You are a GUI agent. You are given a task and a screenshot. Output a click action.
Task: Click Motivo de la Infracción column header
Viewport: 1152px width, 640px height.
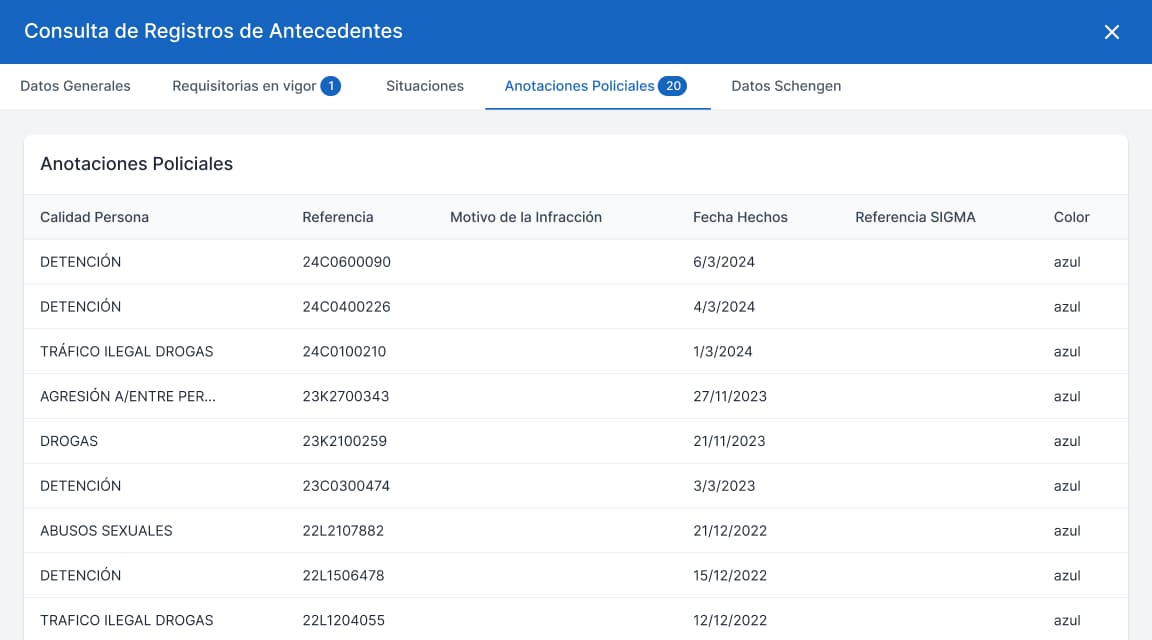pos(526,217)
